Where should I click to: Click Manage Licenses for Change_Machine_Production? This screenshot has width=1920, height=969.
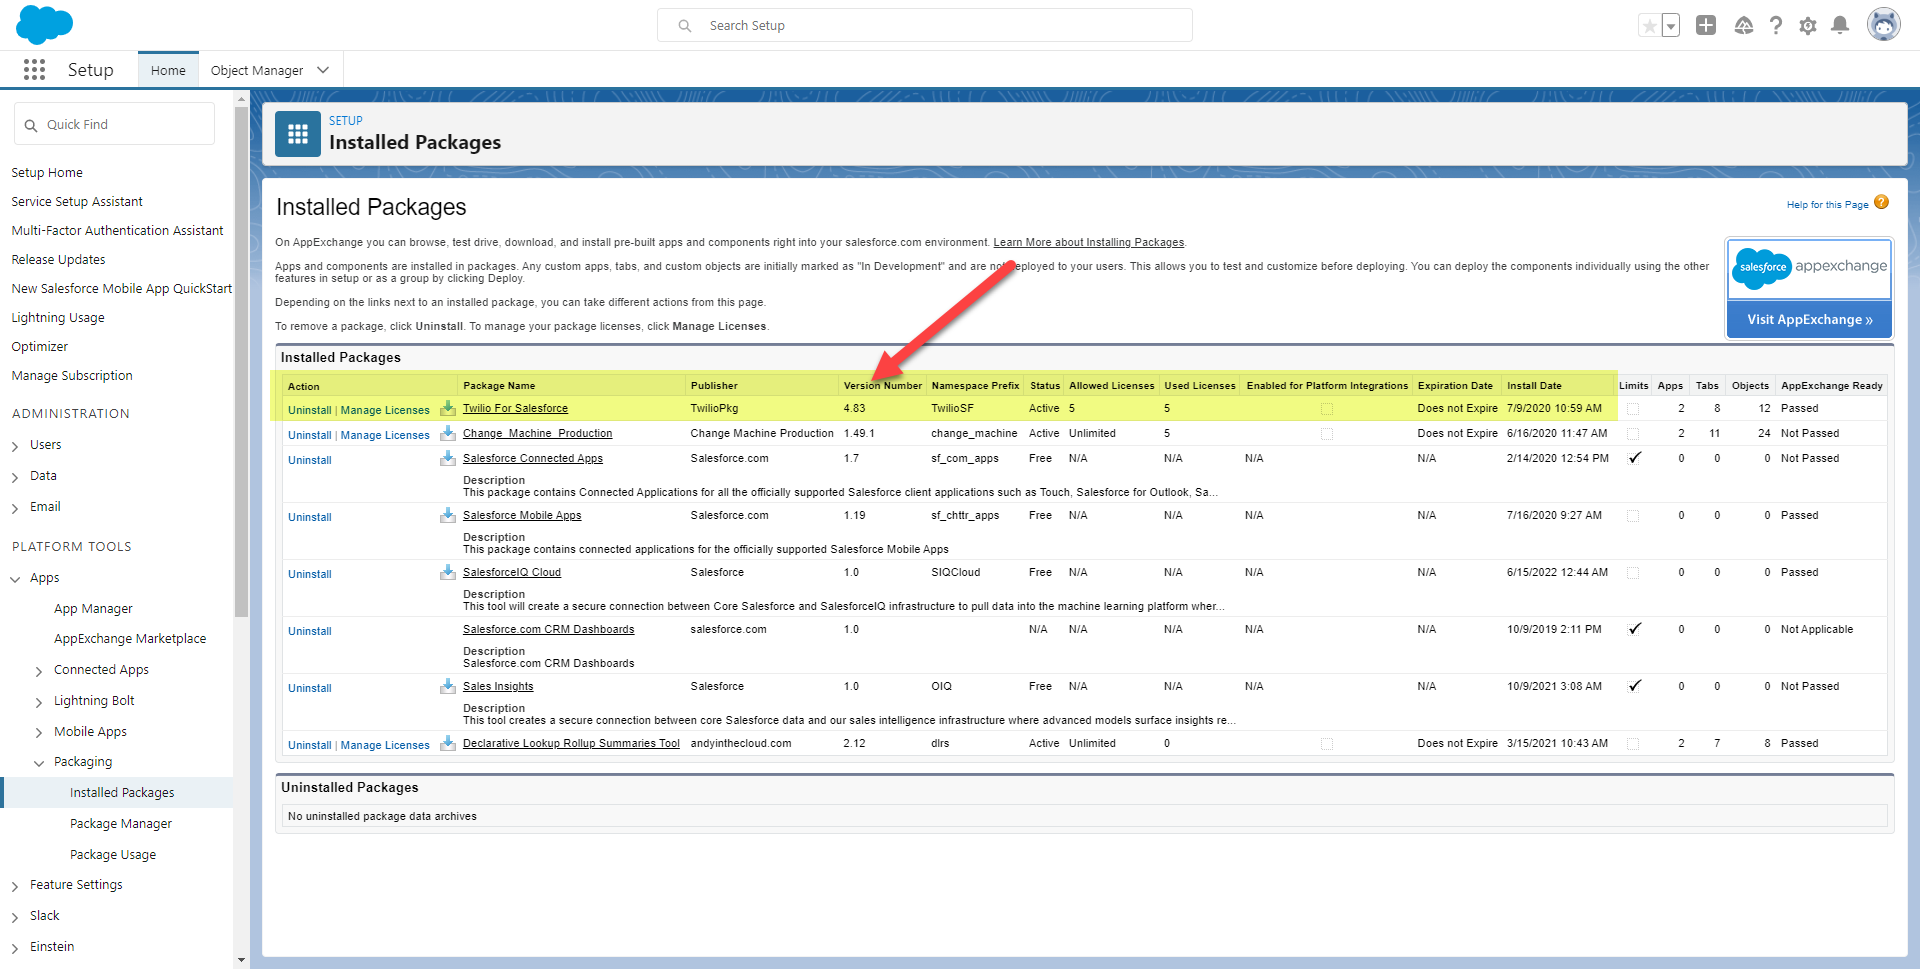385,435
